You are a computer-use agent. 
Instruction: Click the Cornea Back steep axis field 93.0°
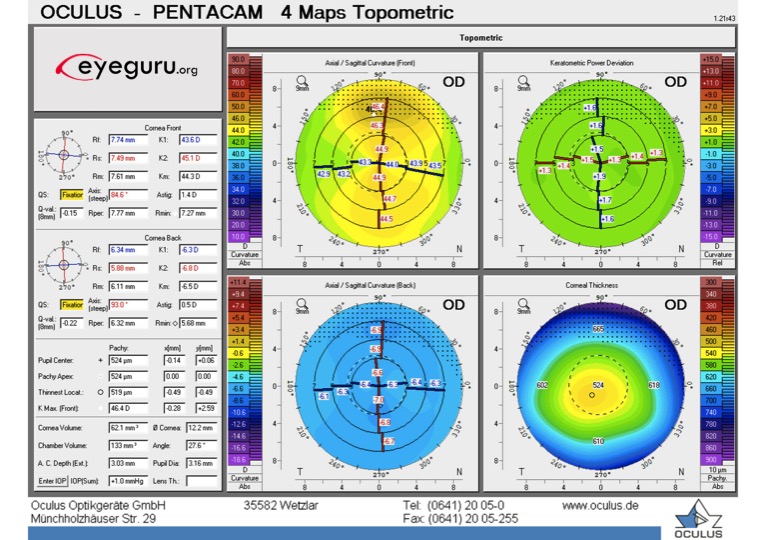(128, 304)
